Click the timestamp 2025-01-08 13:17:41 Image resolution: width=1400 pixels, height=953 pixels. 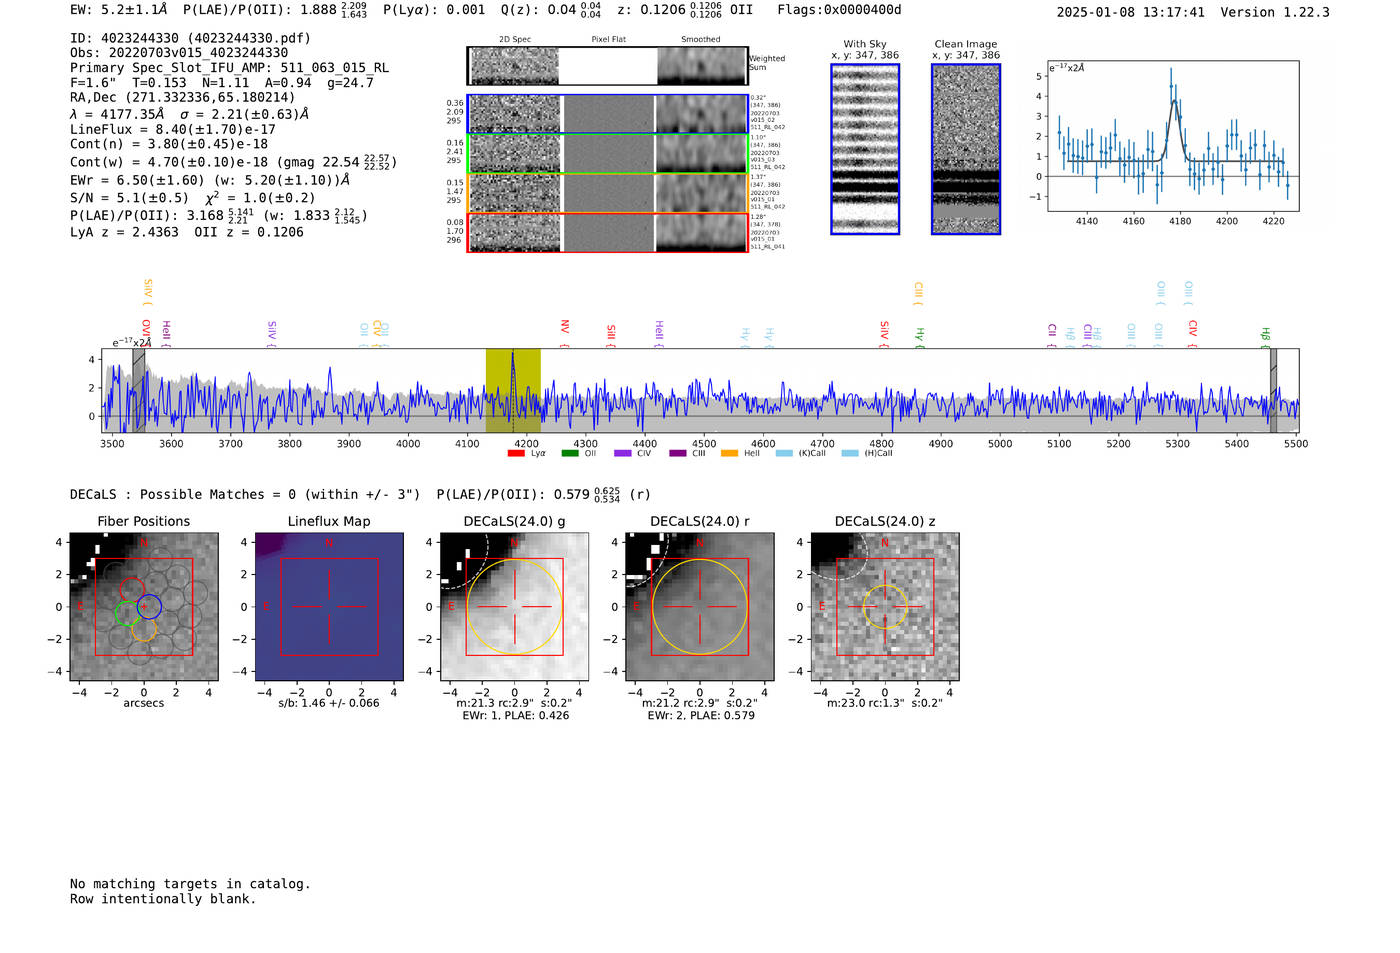1130,12
